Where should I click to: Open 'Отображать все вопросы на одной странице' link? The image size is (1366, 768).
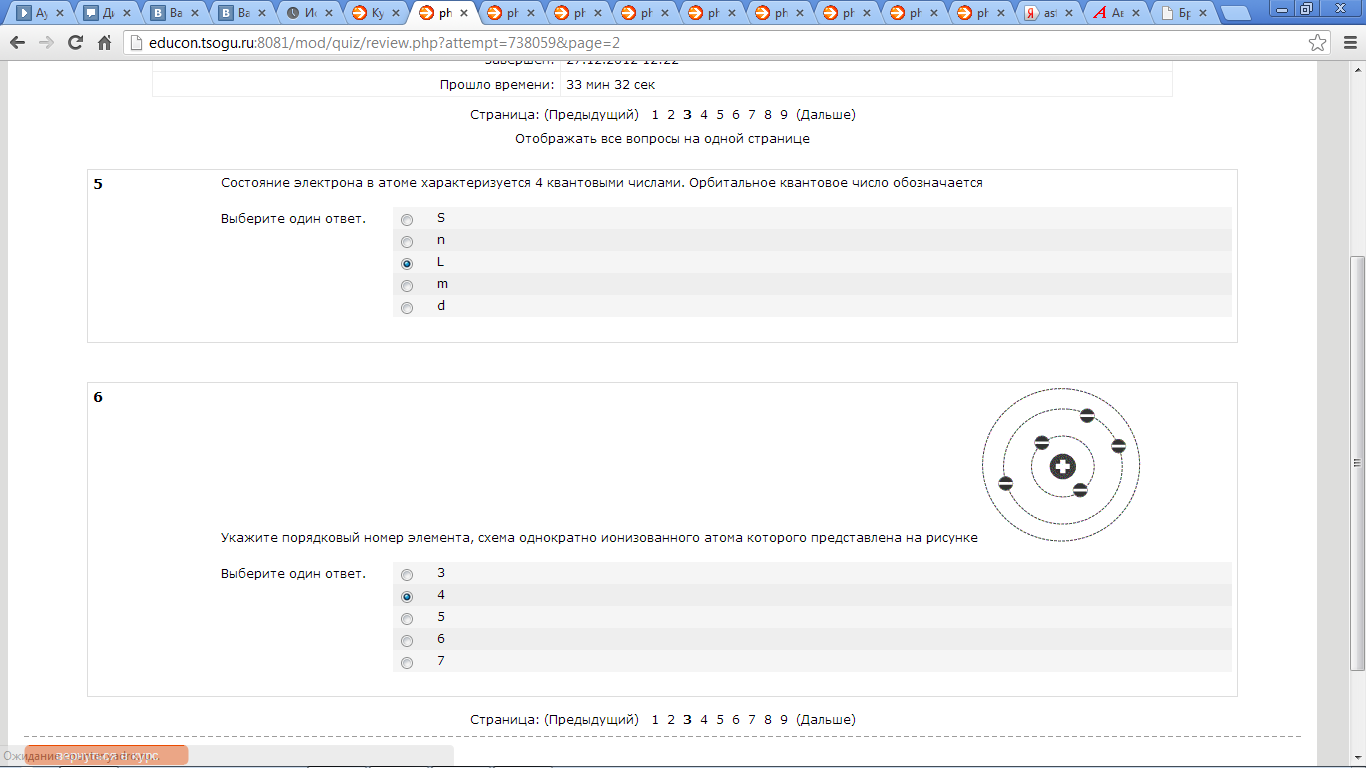[662, 139]
